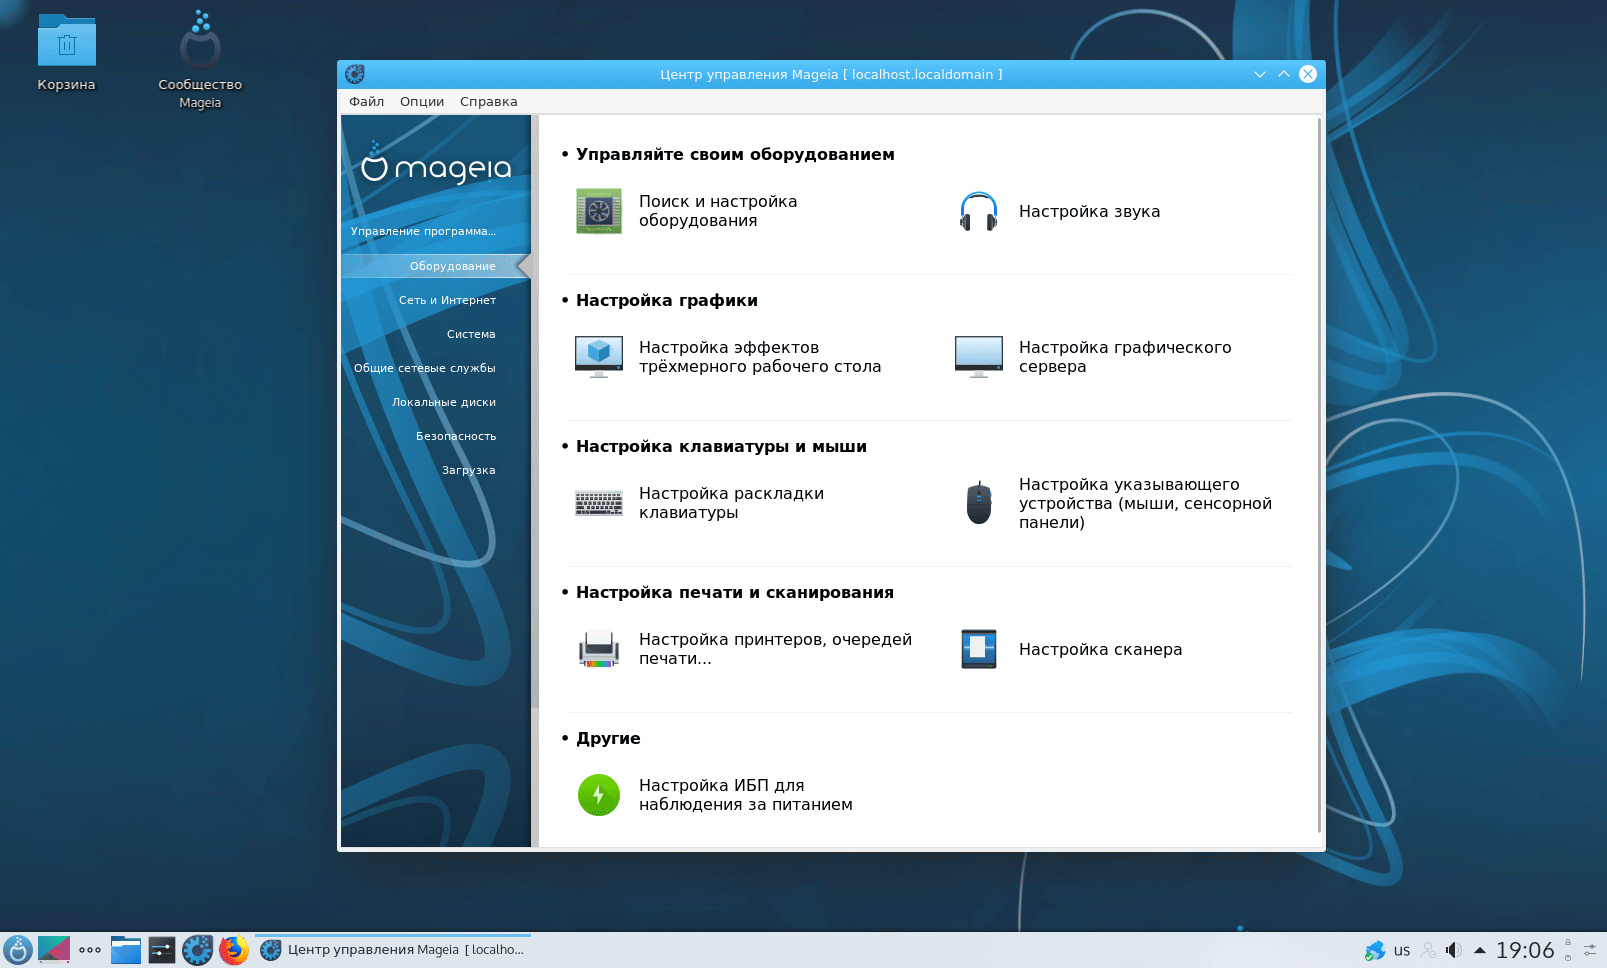The image size is (1607, 968).
Task: Click the Другие section heading
Action: (x=608, y=738)
